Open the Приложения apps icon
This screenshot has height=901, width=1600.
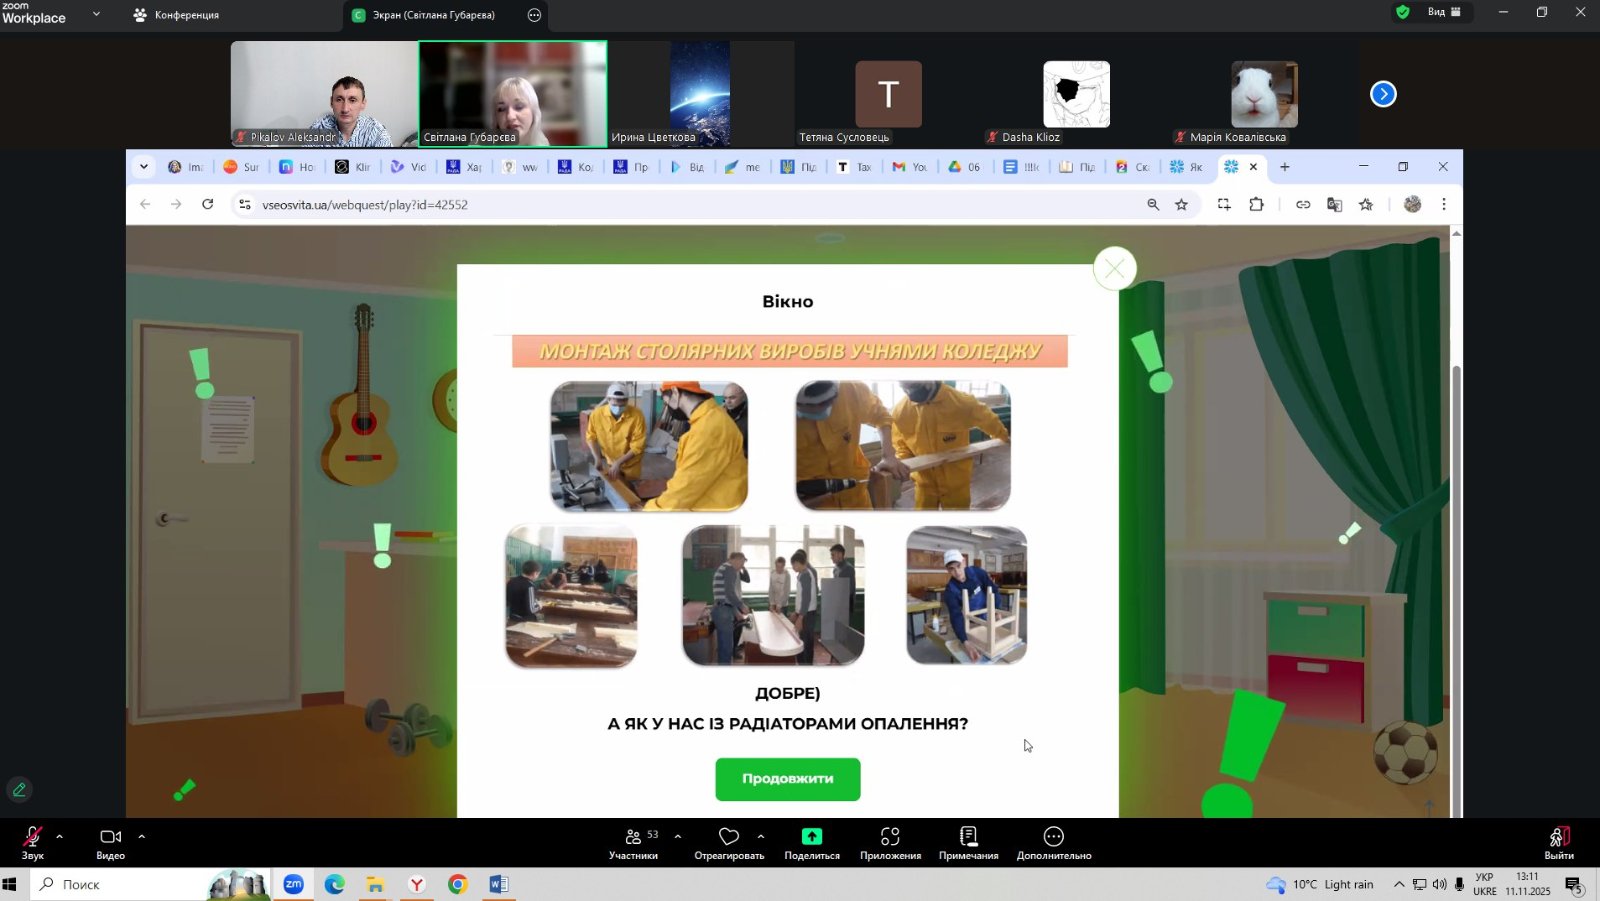point(890,837)
